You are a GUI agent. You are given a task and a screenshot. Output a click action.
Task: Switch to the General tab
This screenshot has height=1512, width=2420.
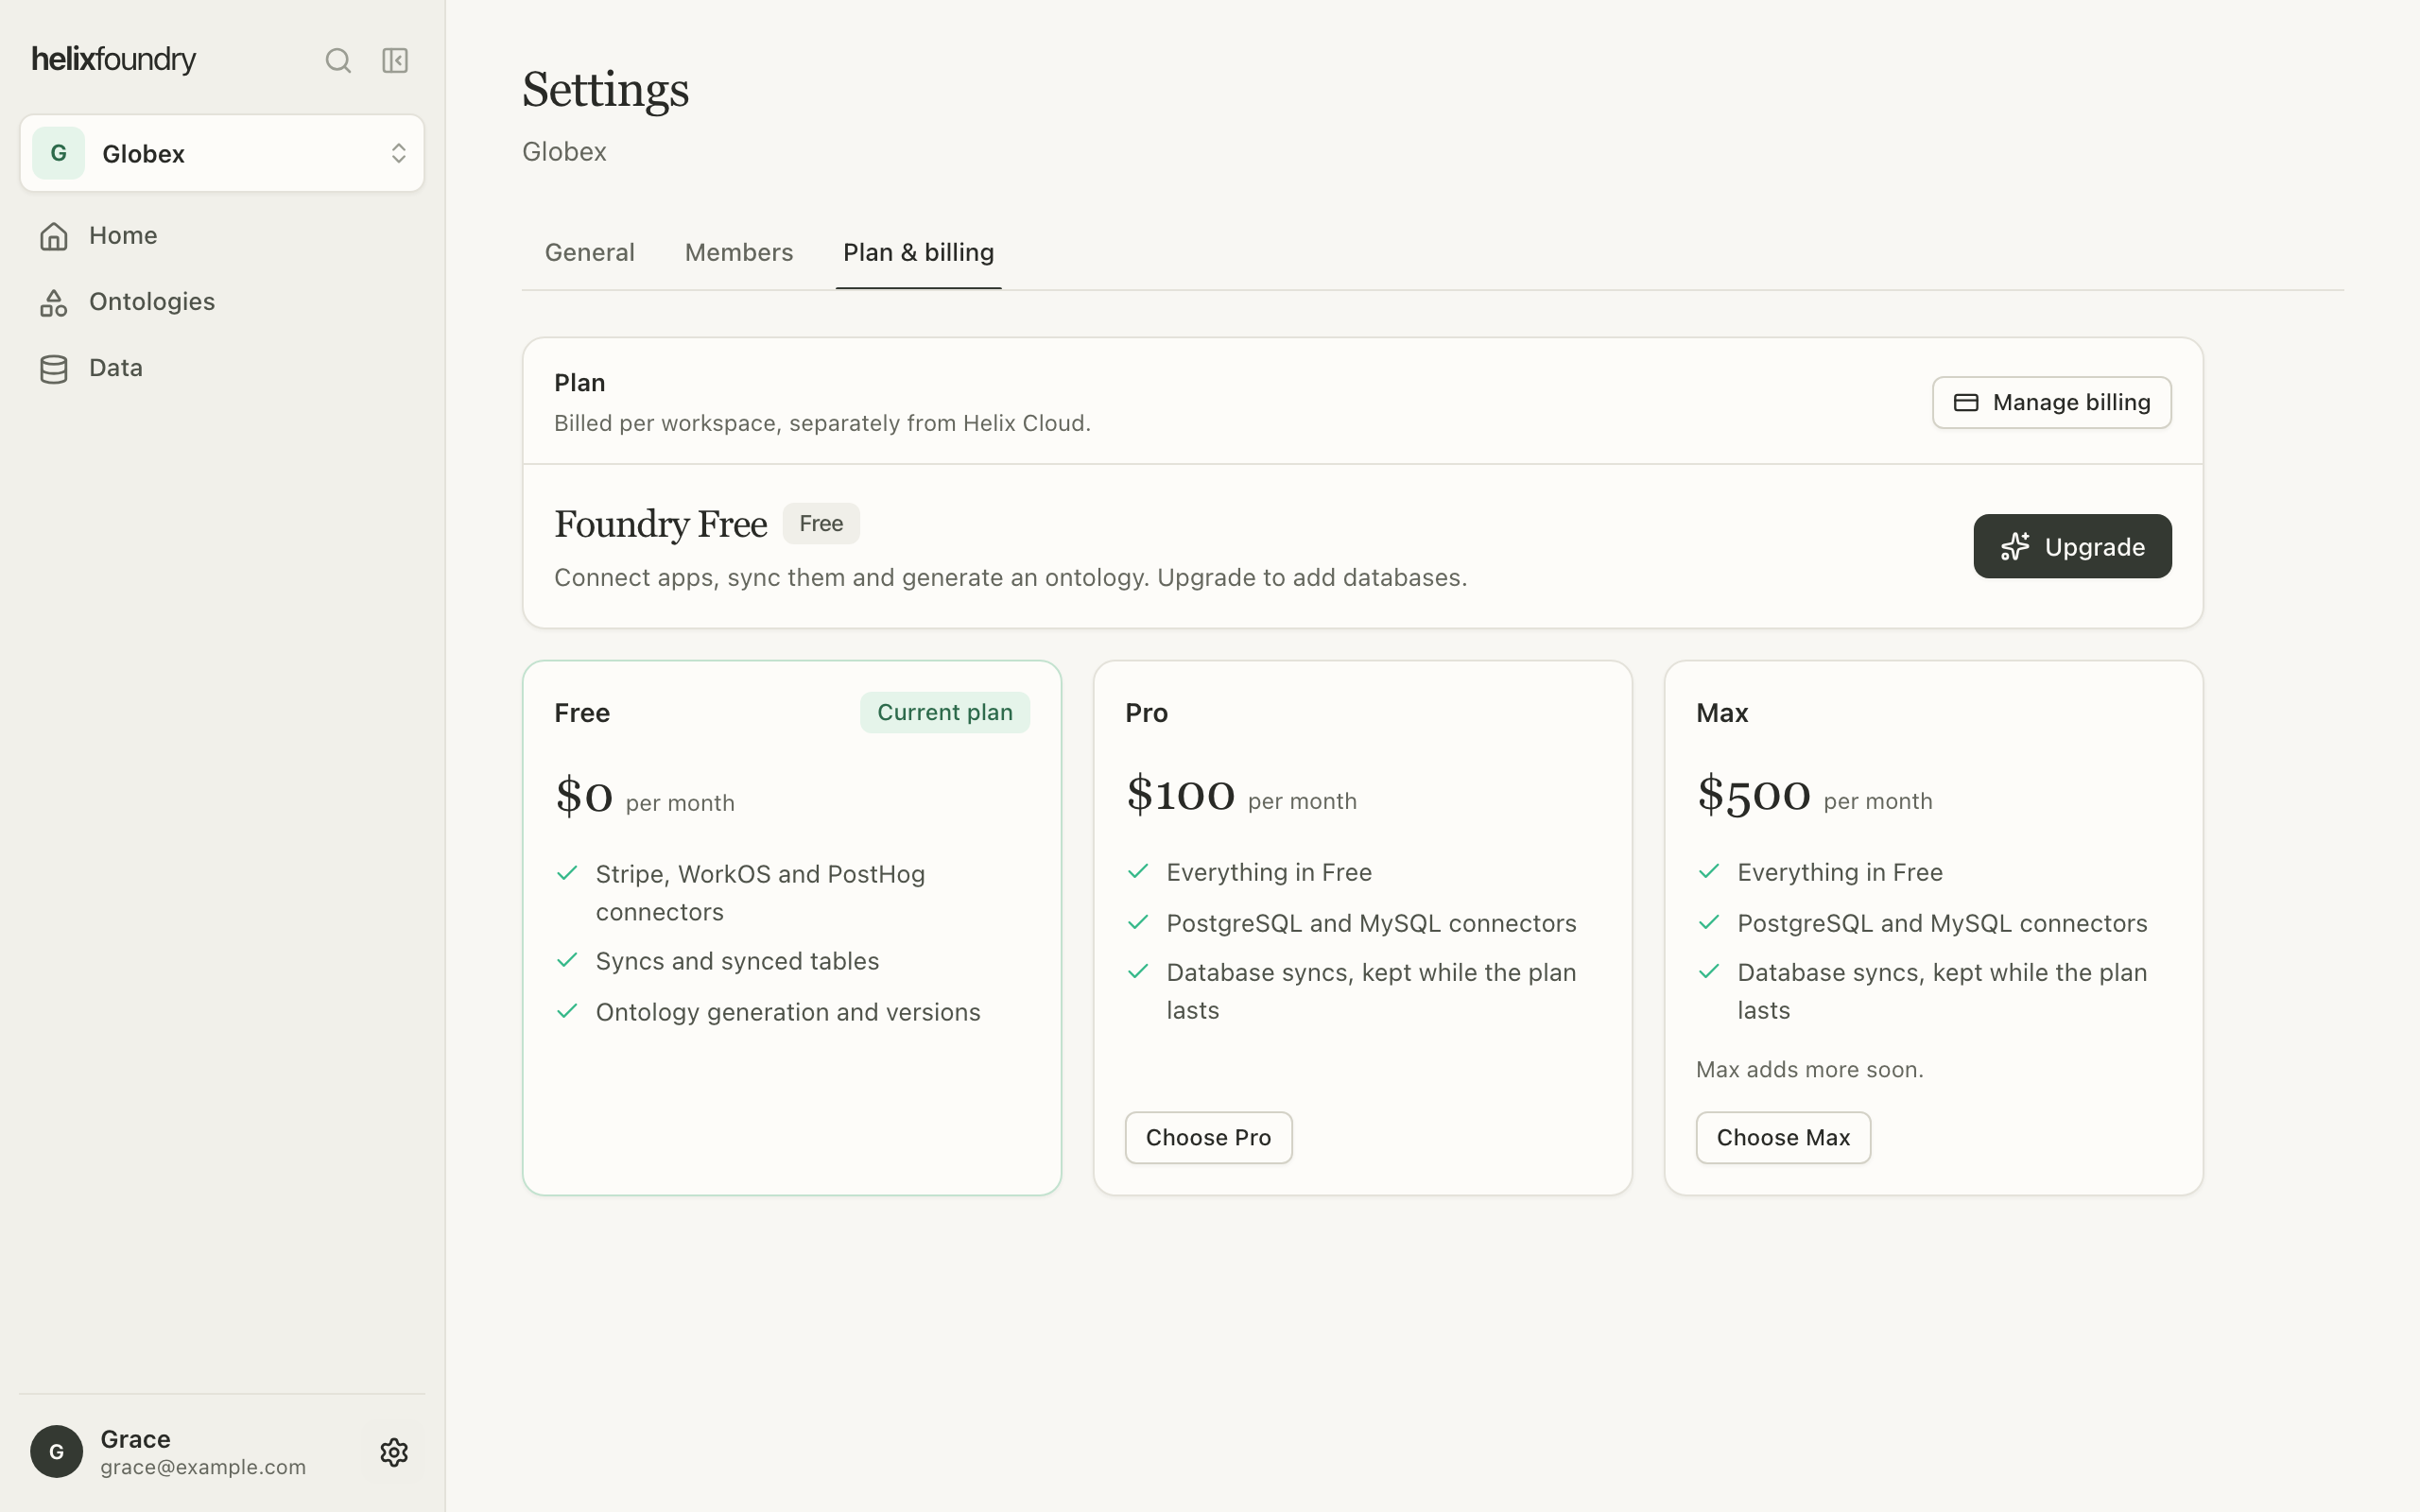(x=590, y=252)
